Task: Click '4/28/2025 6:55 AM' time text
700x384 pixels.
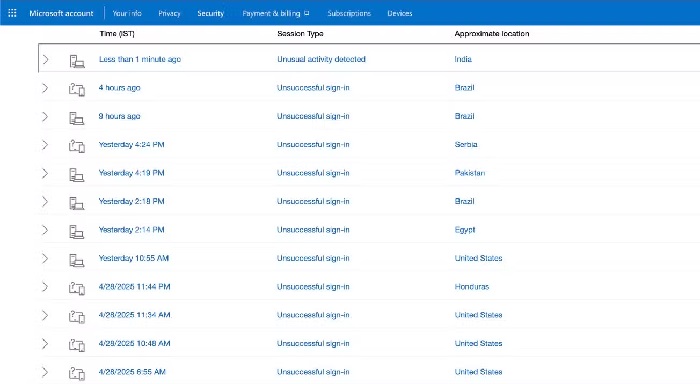Action: click(x=132, y=371)
